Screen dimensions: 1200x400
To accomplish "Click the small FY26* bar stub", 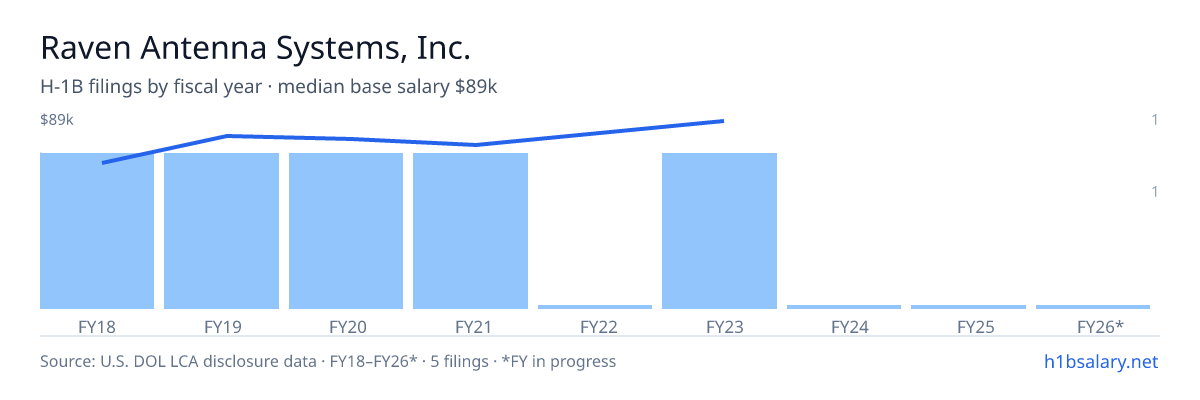I will tap(1093, 307).
